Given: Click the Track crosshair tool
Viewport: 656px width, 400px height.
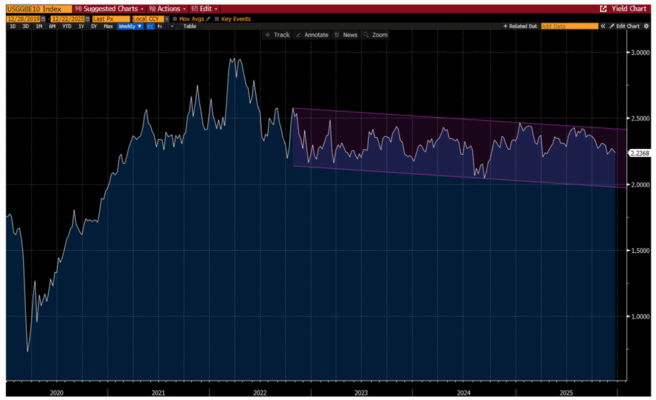Looking at the screenshot, I should pos(278,35).
